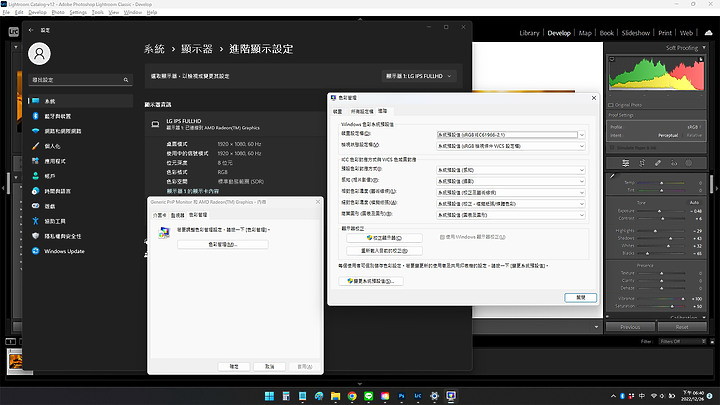This screenshot has width=720, height=405.
Task: Open the Photo menu in Lightroom
Action: click(x=58, y=12)
